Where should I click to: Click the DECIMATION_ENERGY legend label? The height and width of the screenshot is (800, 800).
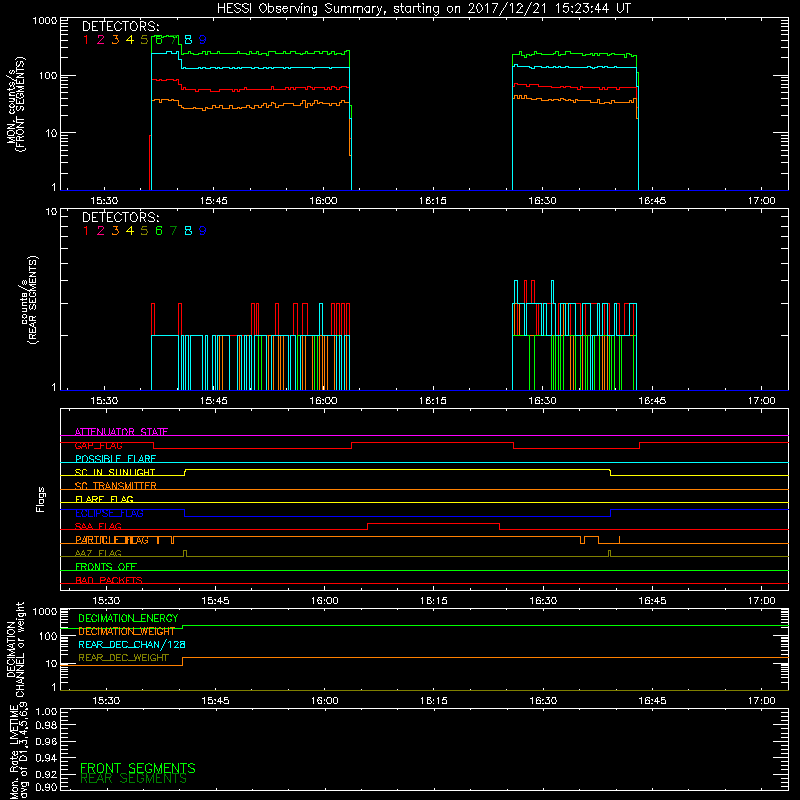128,618
